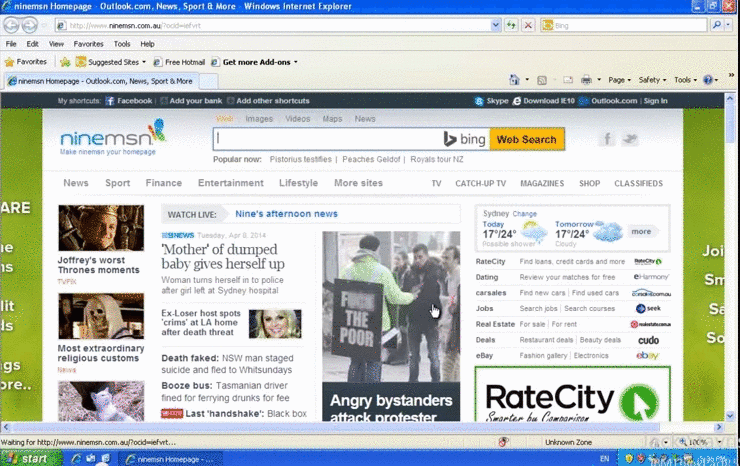This screenshot has height=466, width=740.
Task: Expand the Print button dropdown arrow
Action: click(599, 80)
